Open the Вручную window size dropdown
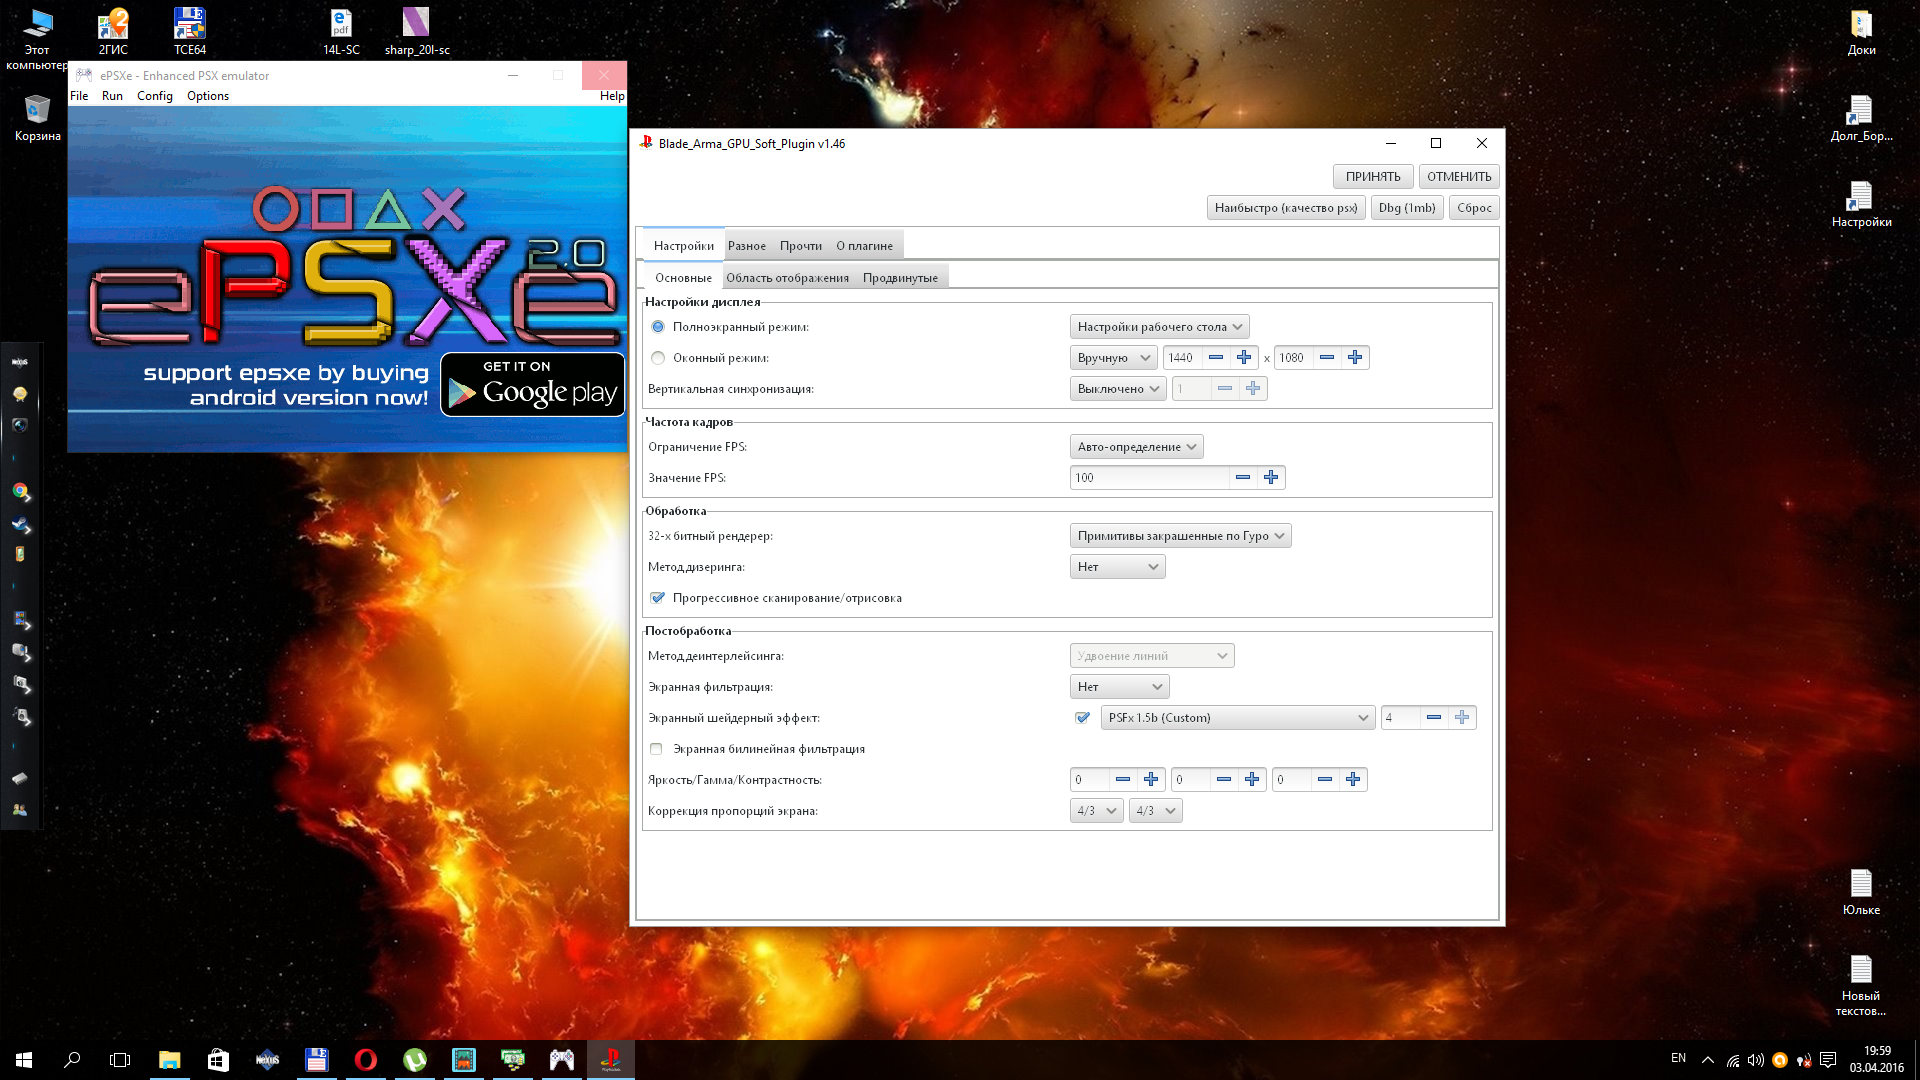This screenshot has height=1080, width=1920. [x=1113, y=358]
